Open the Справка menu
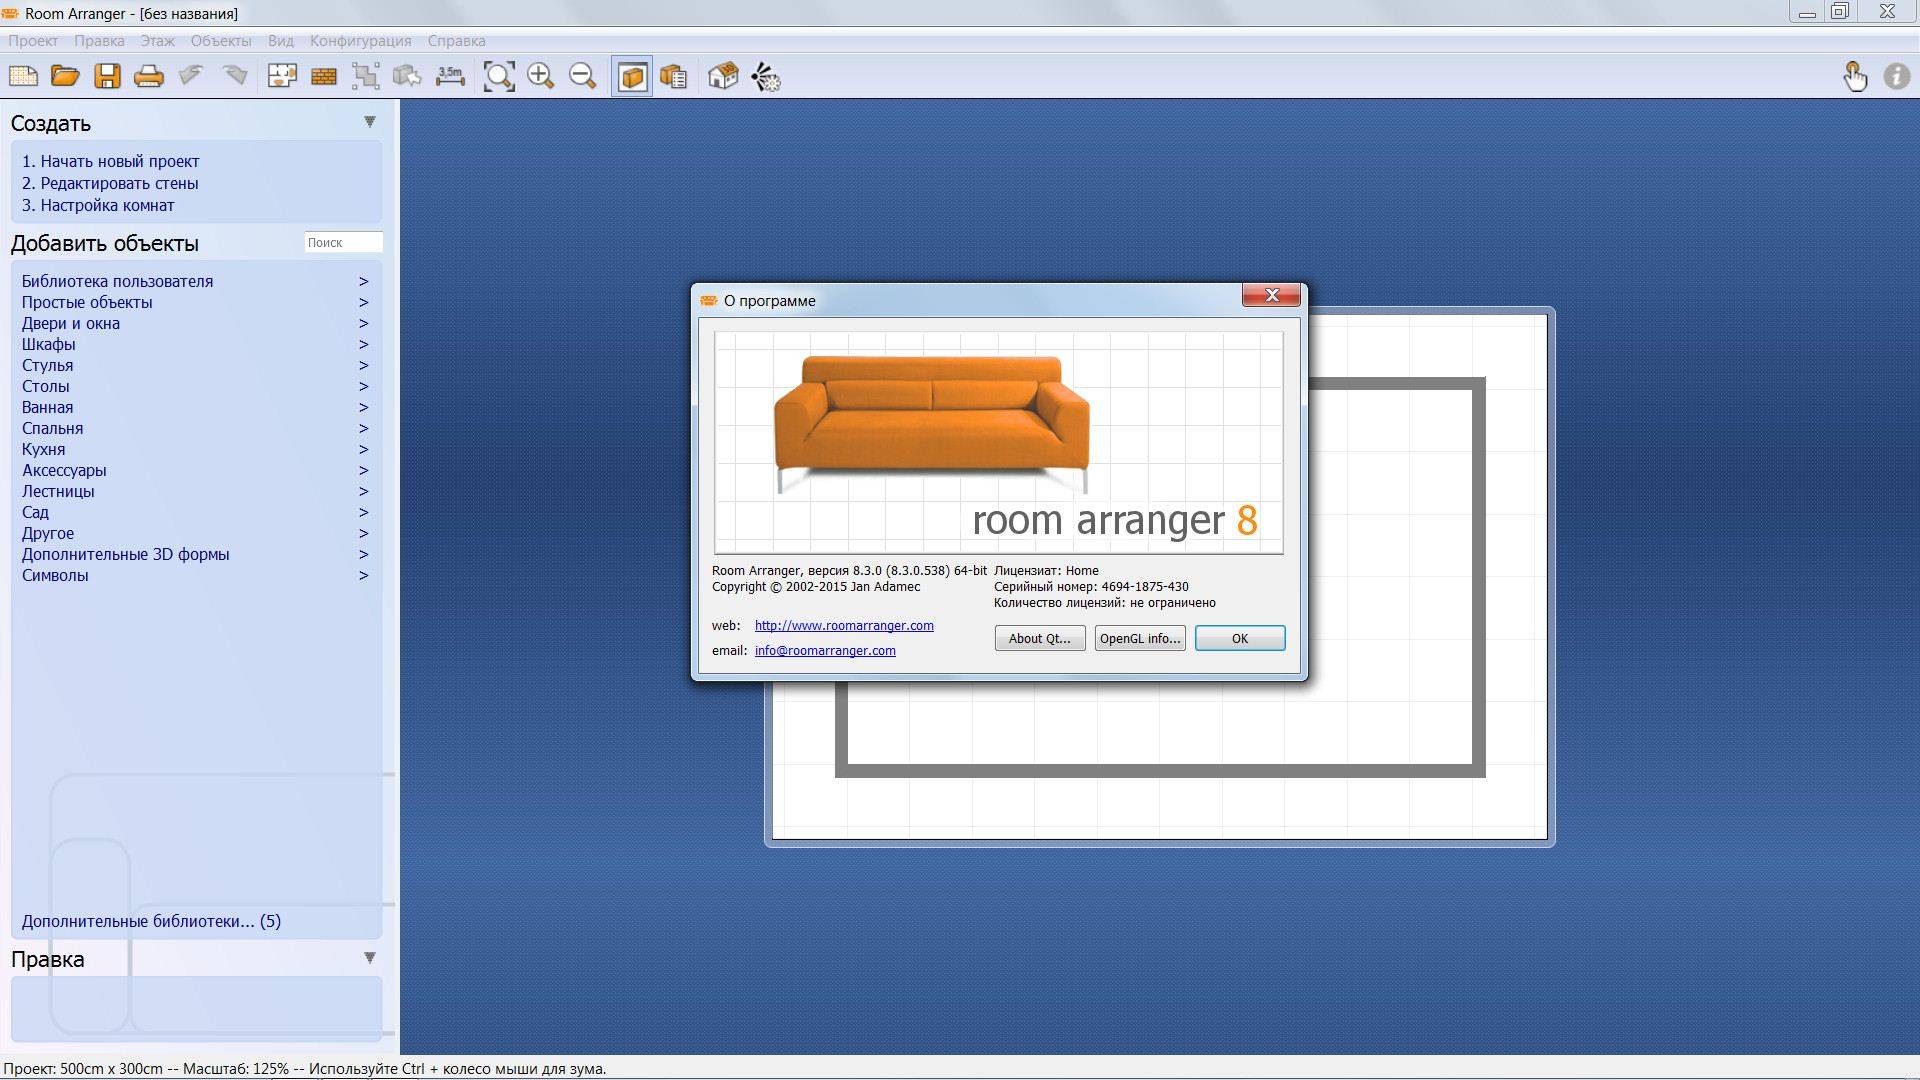1920x1080 pixels. click(456, 41)
